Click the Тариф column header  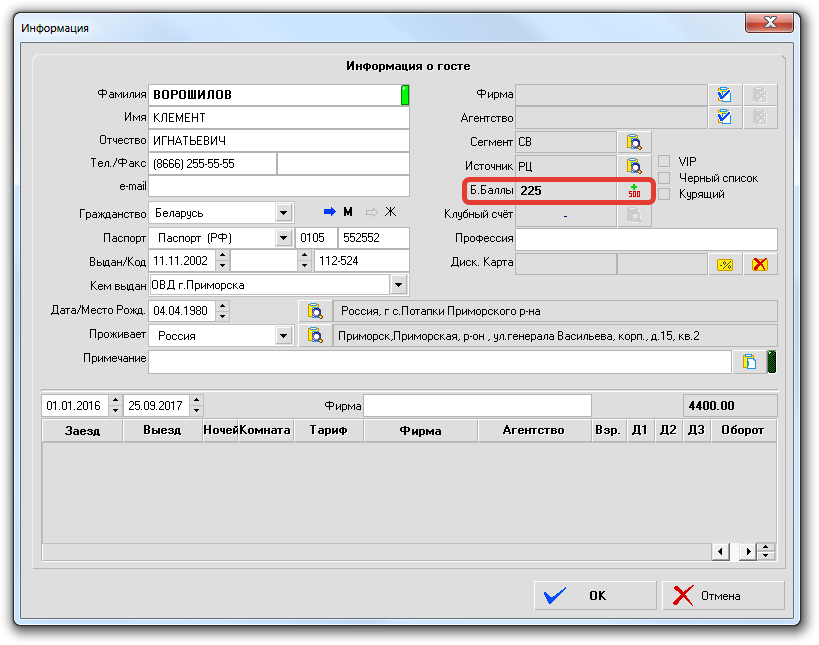328,430
